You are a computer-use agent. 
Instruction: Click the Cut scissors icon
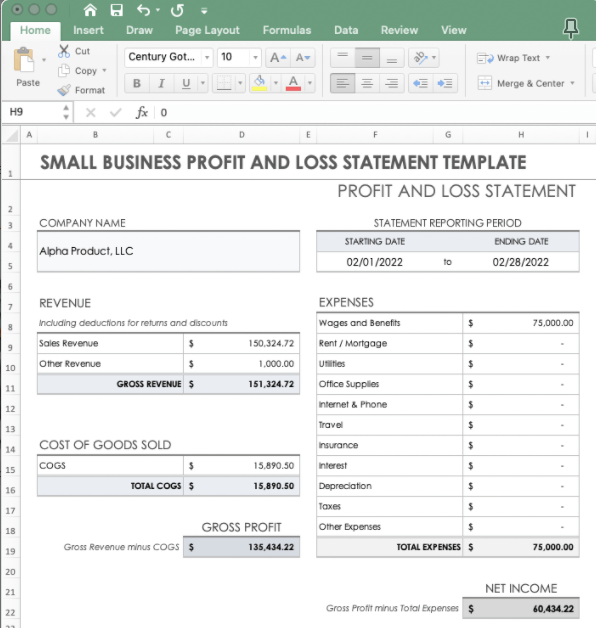pos(64,51)
